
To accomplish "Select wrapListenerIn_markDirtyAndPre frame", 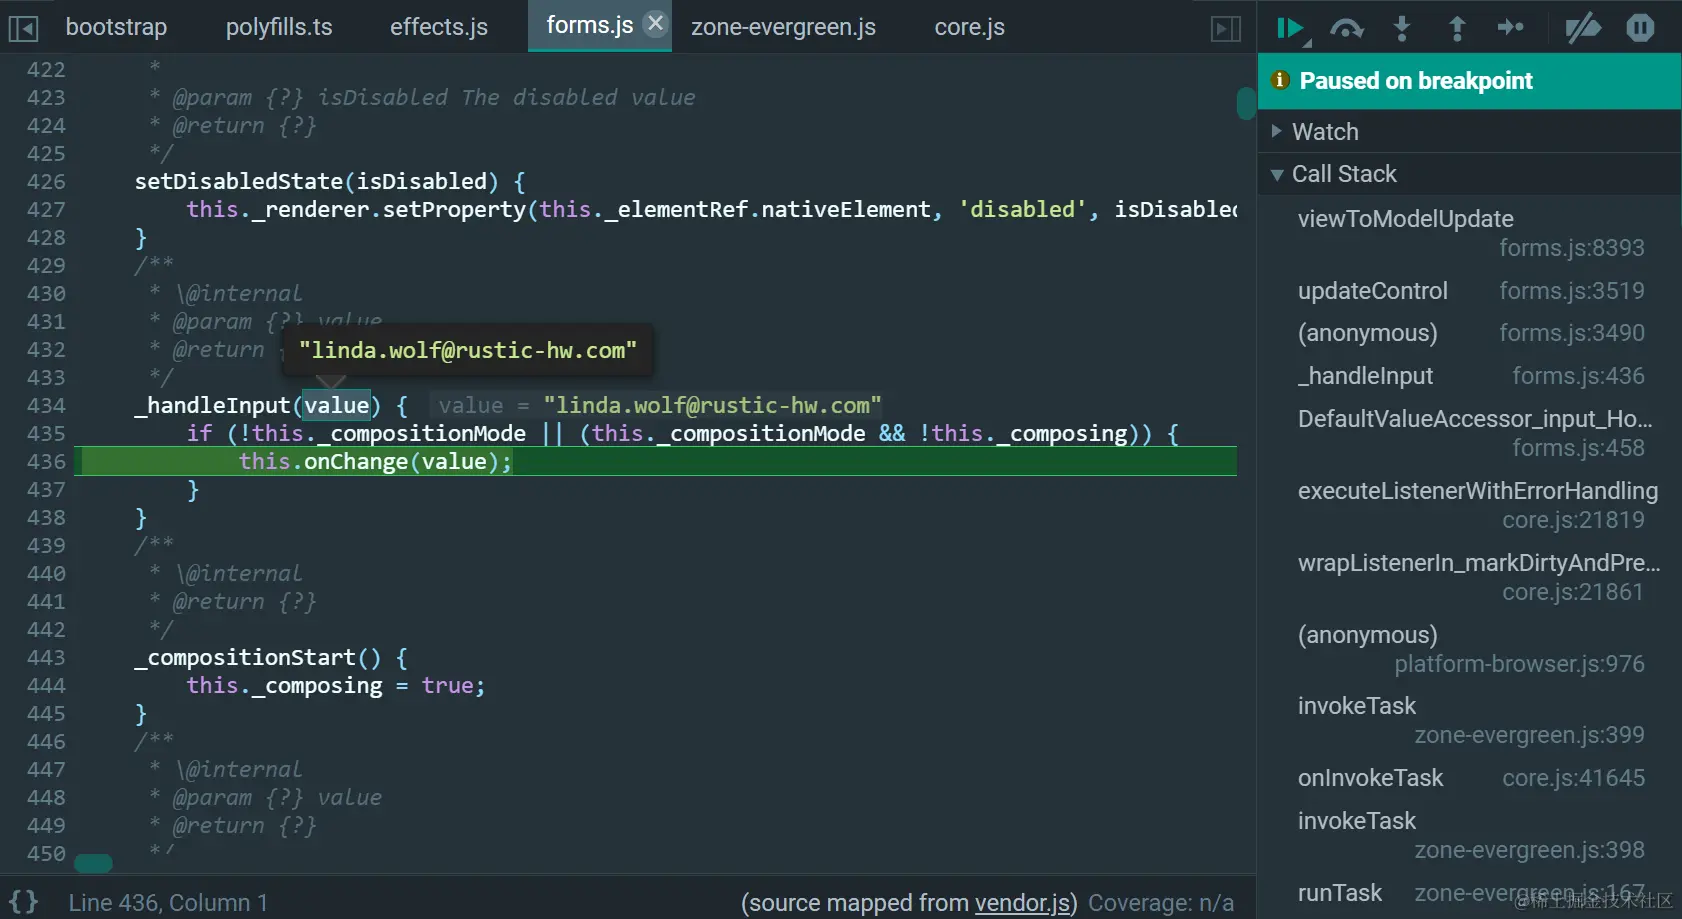I will coord(1469,577).
